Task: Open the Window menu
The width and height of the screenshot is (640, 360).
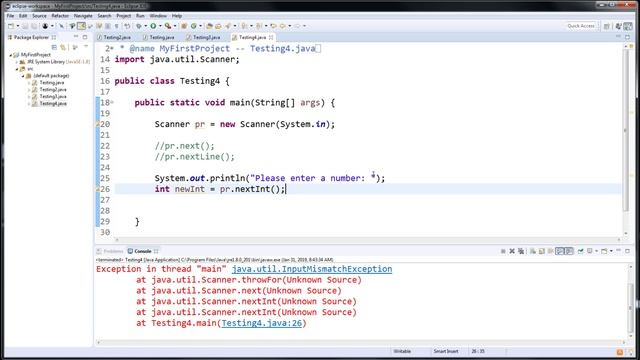Action: (x=158, y=16)
